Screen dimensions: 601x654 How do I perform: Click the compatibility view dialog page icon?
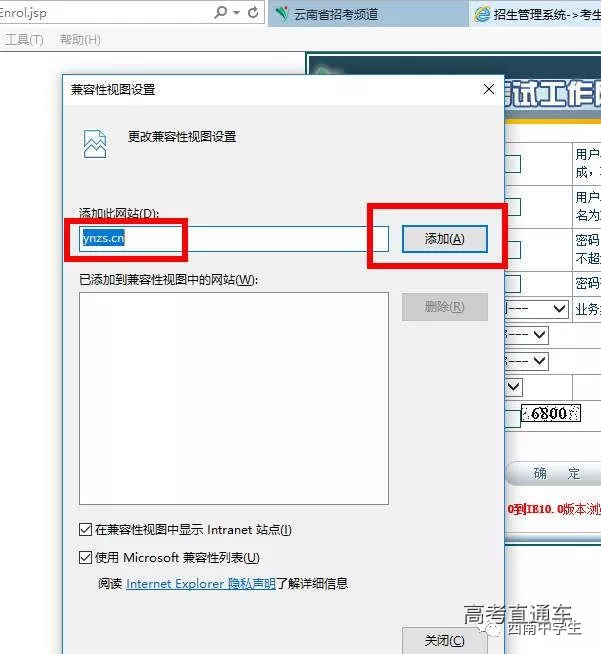pyautogui.click(x=94, y=143)
